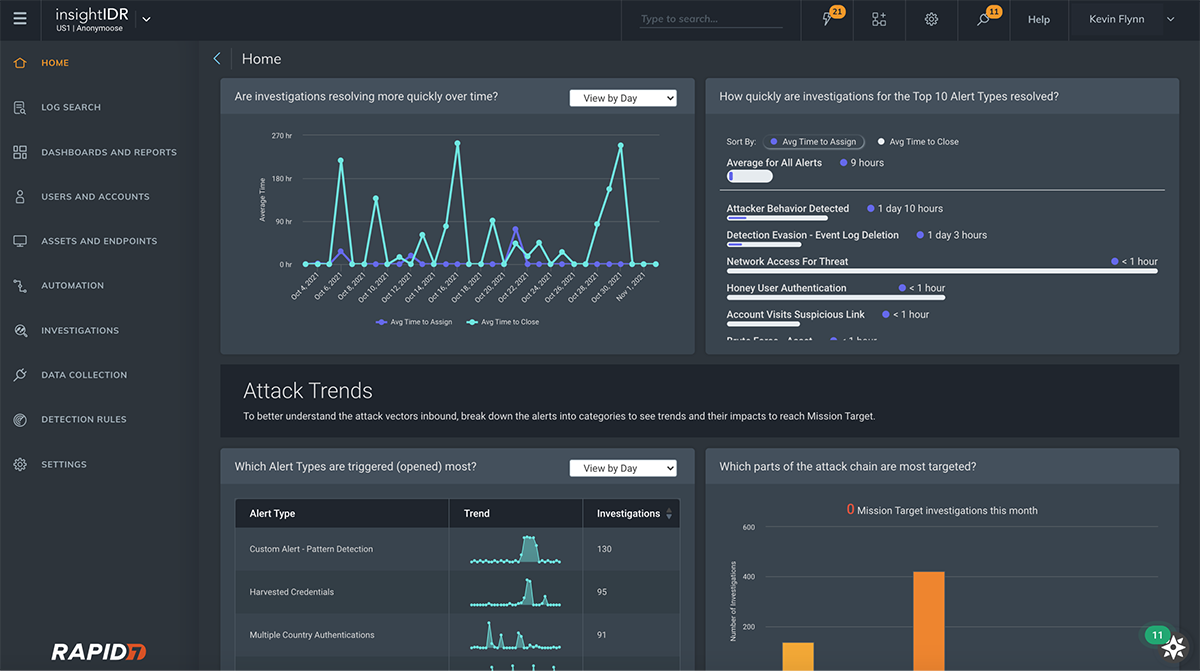The image size is (1200, 671).
Task: Open the add-widget apps icon in header
Action: (879, 19)
